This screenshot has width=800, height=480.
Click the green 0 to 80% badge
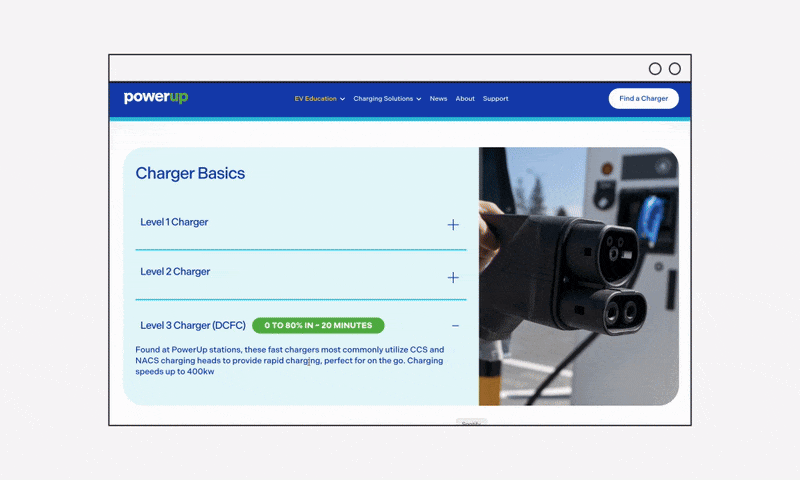(318, 325)
